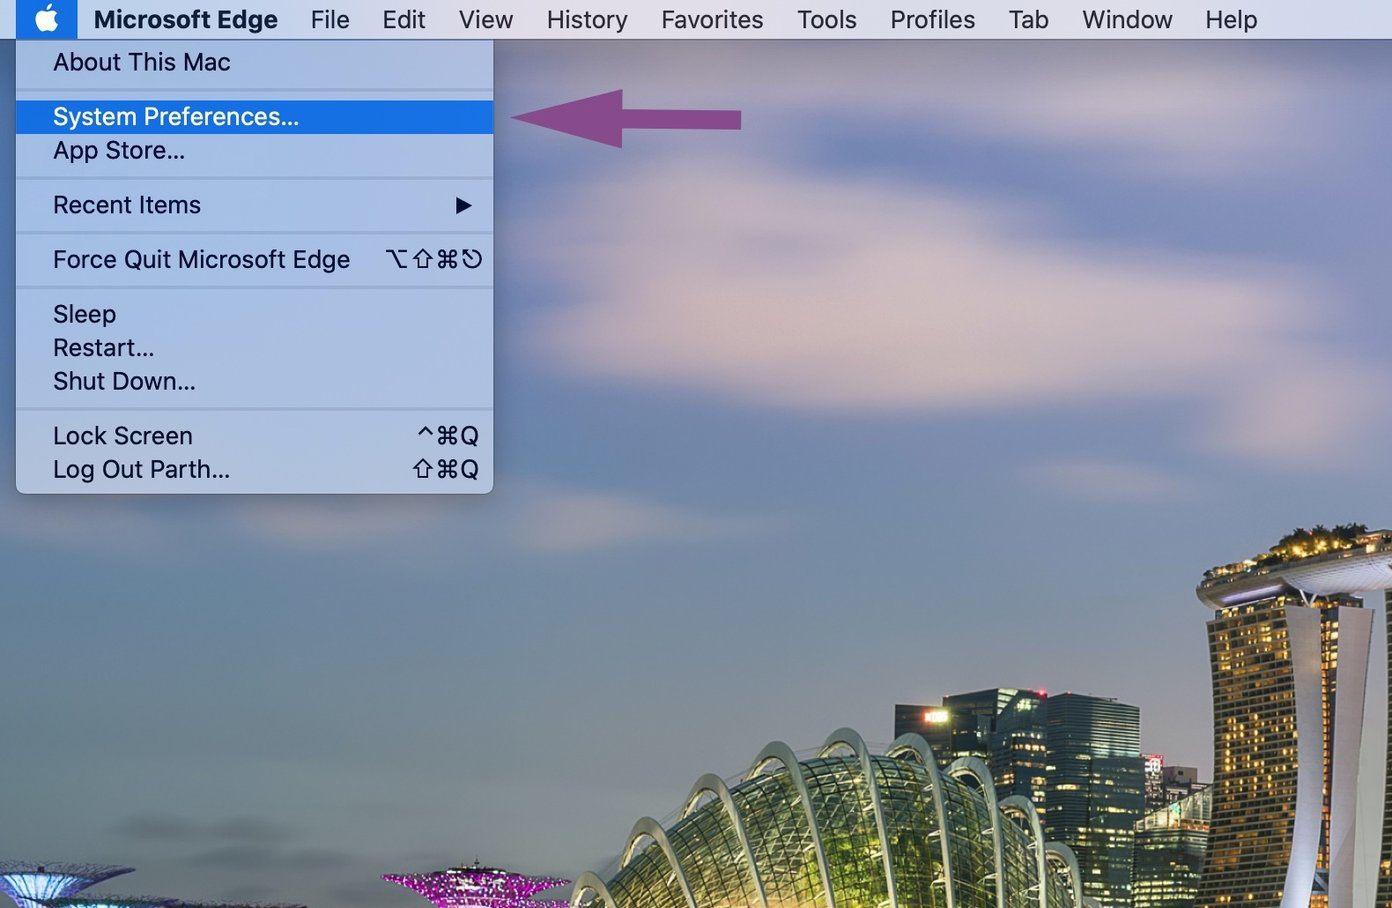
Task: Open the Edit menu
Action: (404, 19)
